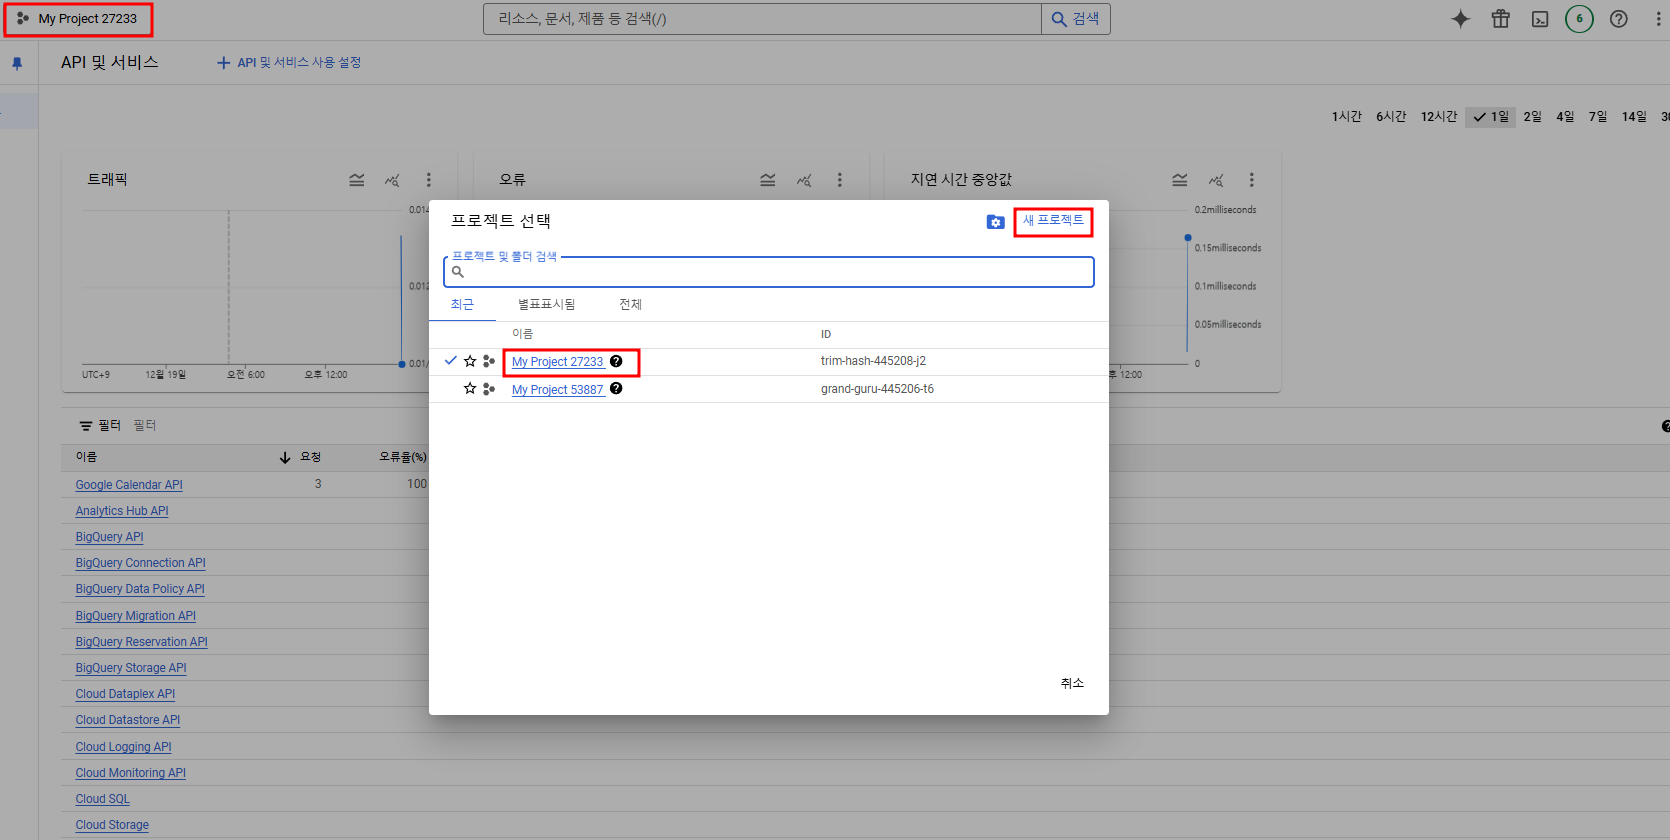Open the BigQuery Reservation API link
Viewport: 1670px width, 840px height.
(x=141, y=642)
